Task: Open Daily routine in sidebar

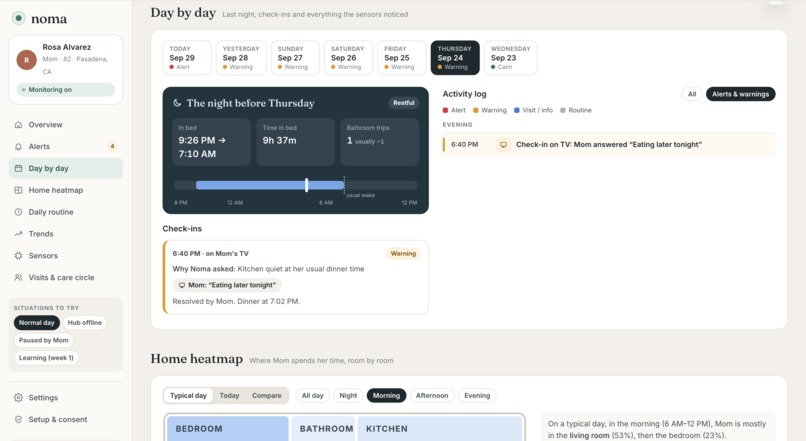Action: click(x=66, y=212)
